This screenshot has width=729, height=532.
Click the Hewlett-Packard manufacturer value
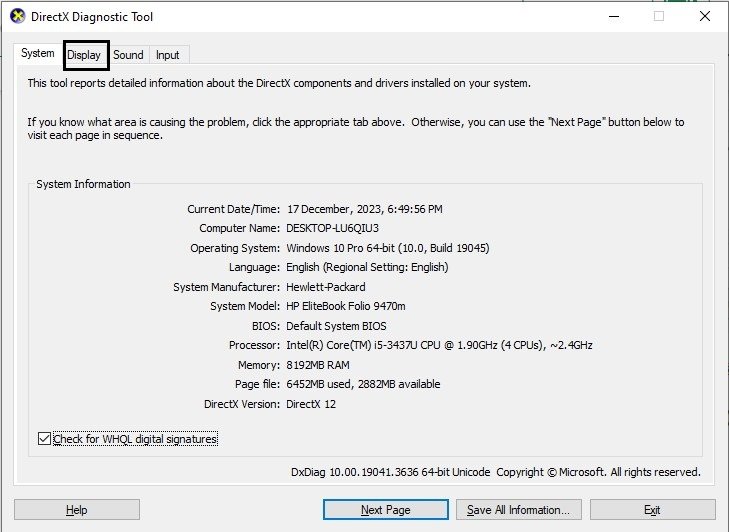pos(326,287)
